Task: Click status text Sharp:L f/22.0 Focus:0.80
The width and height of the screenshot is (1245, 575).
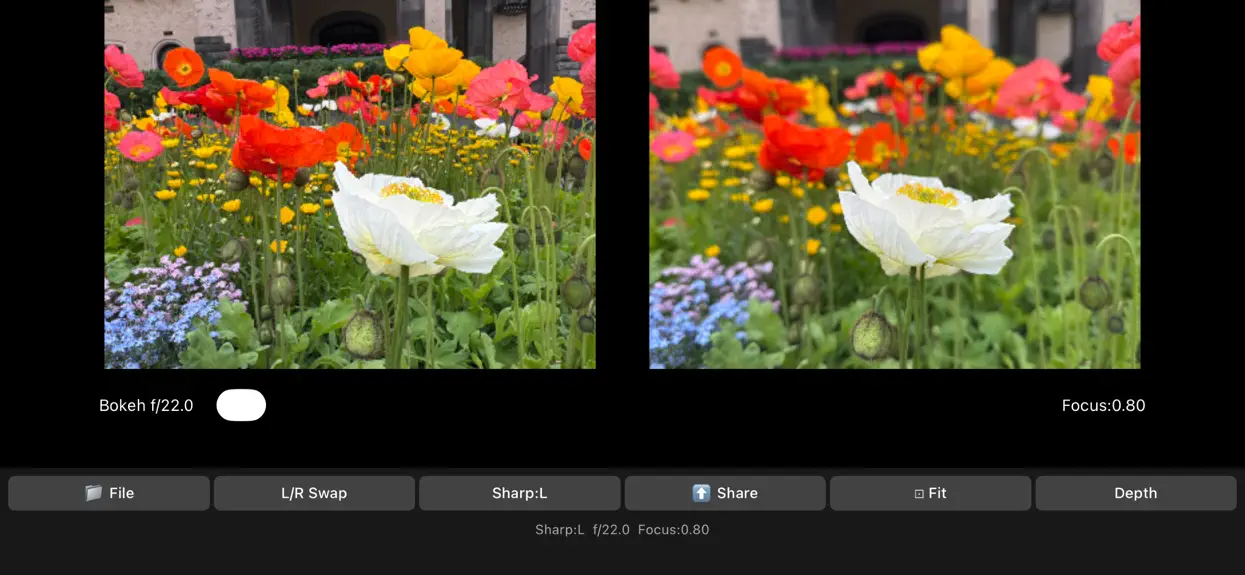Action: click(x=622, y=530)
